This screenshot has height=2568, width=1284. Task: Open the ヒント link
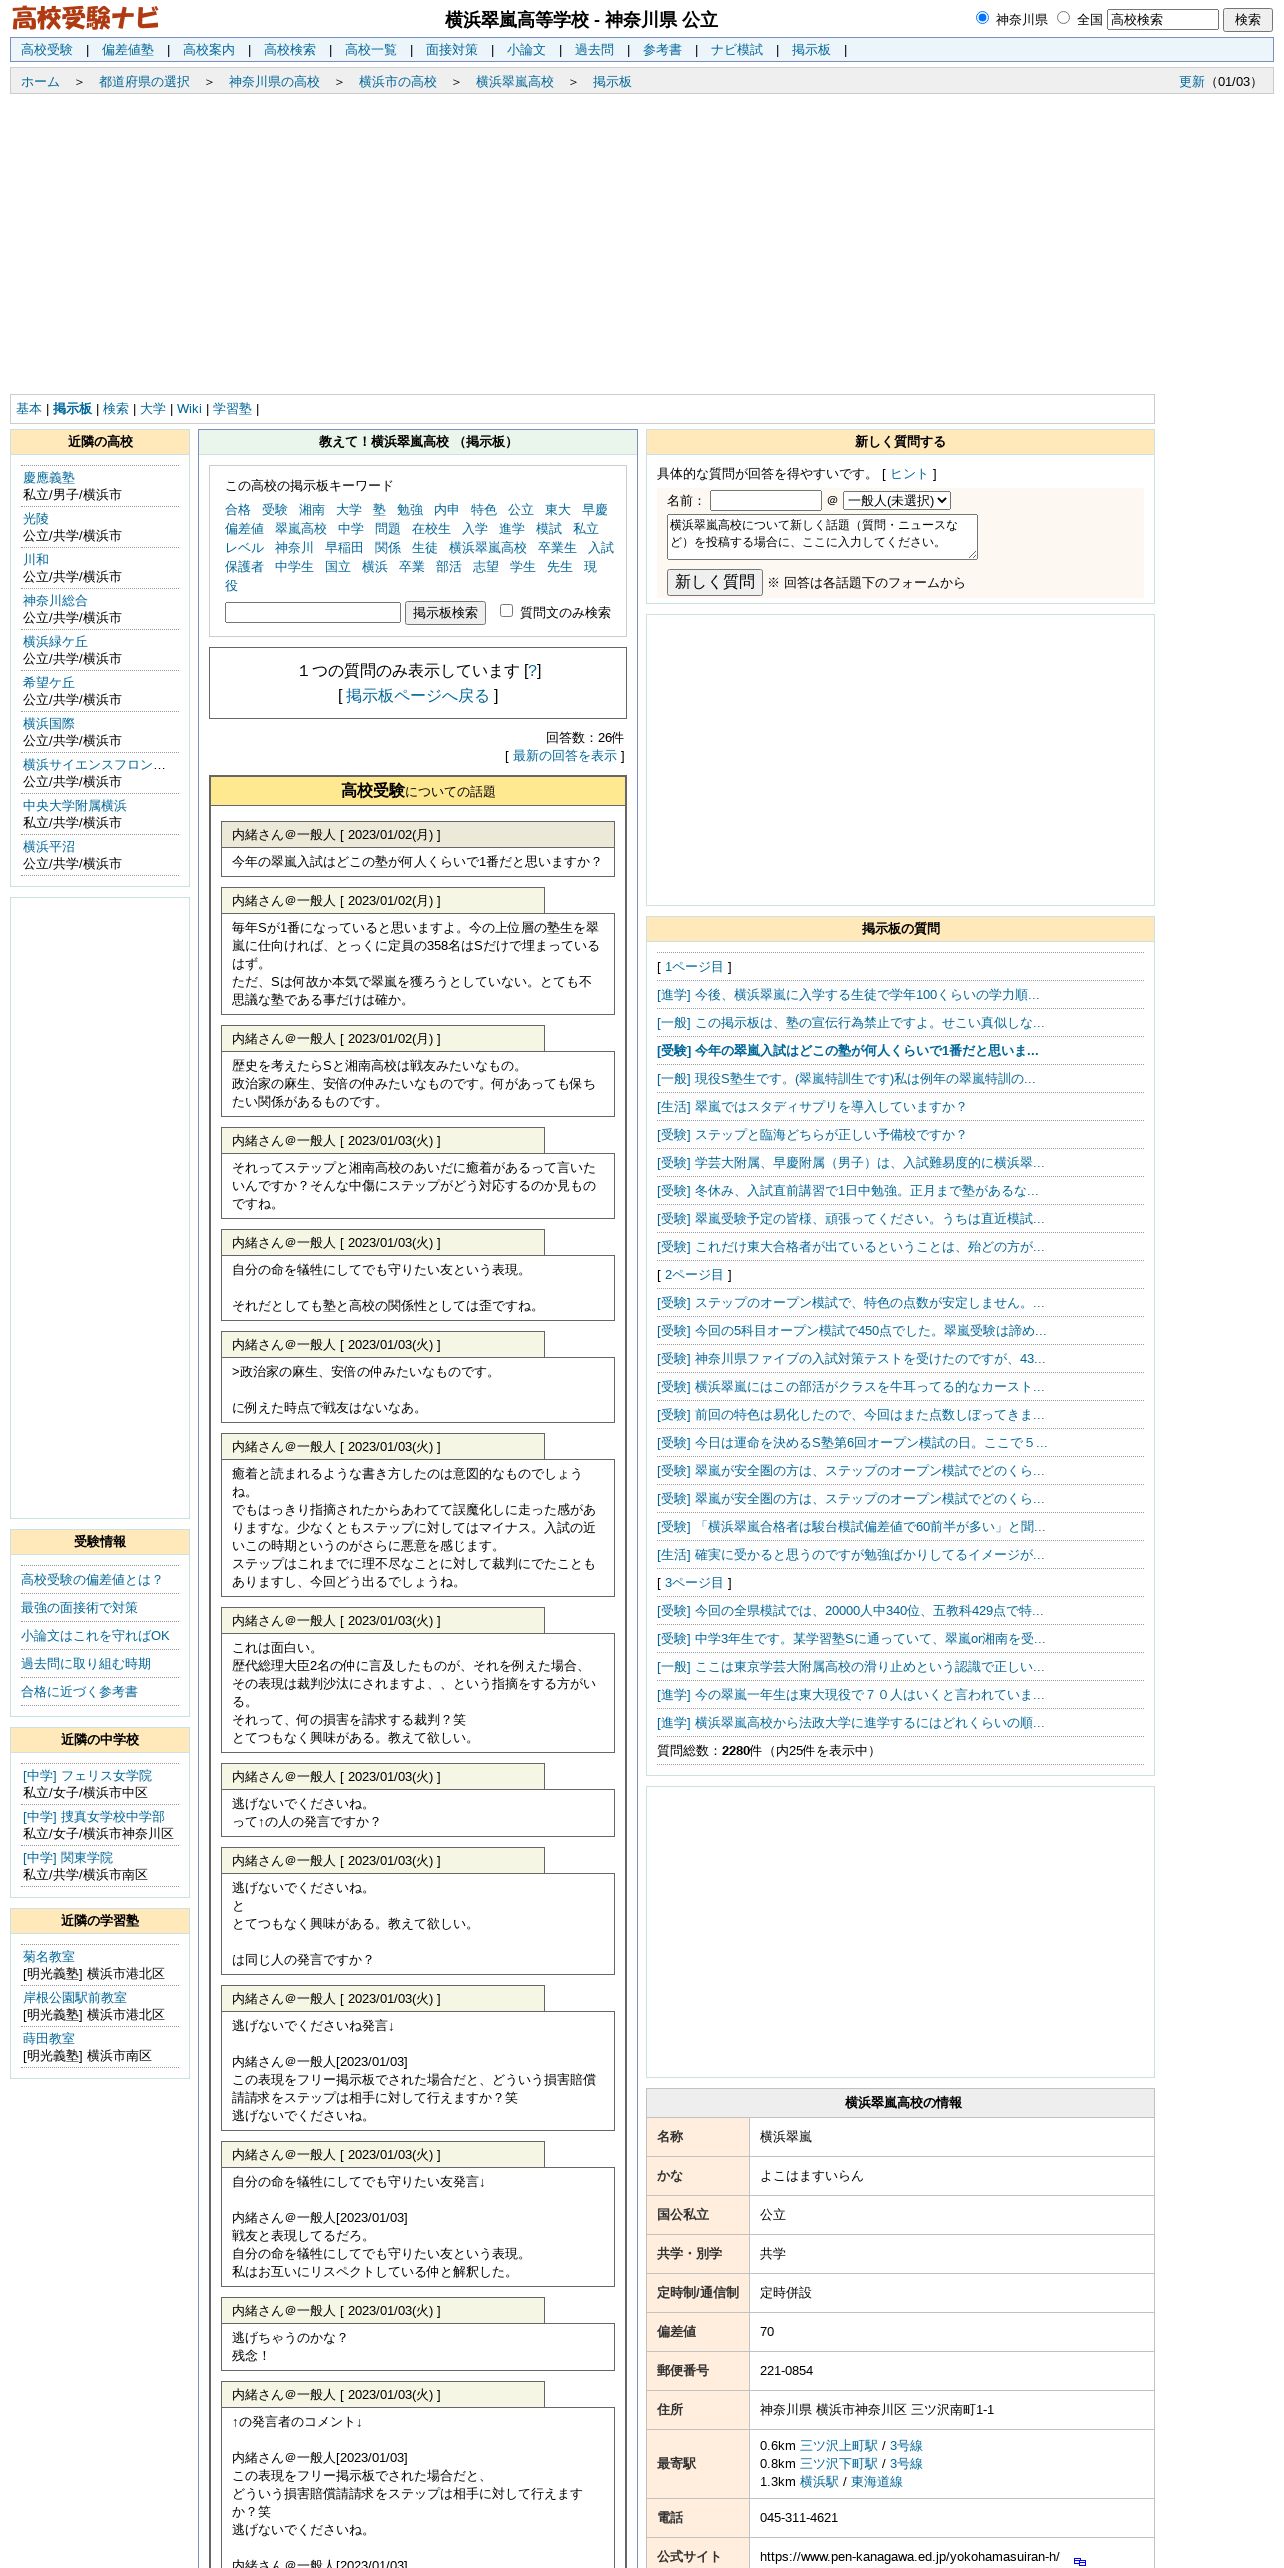[909, 474]
